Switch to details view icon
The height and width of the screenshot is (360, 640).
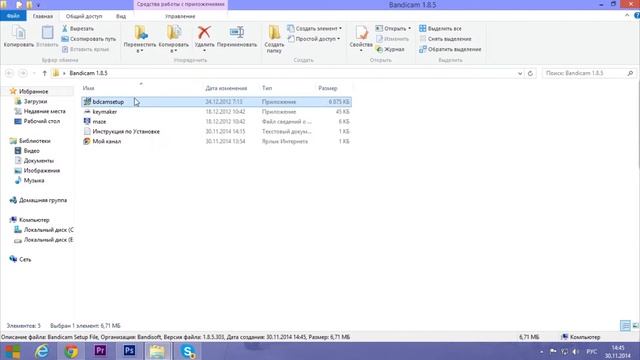click(x=625, y=325)
